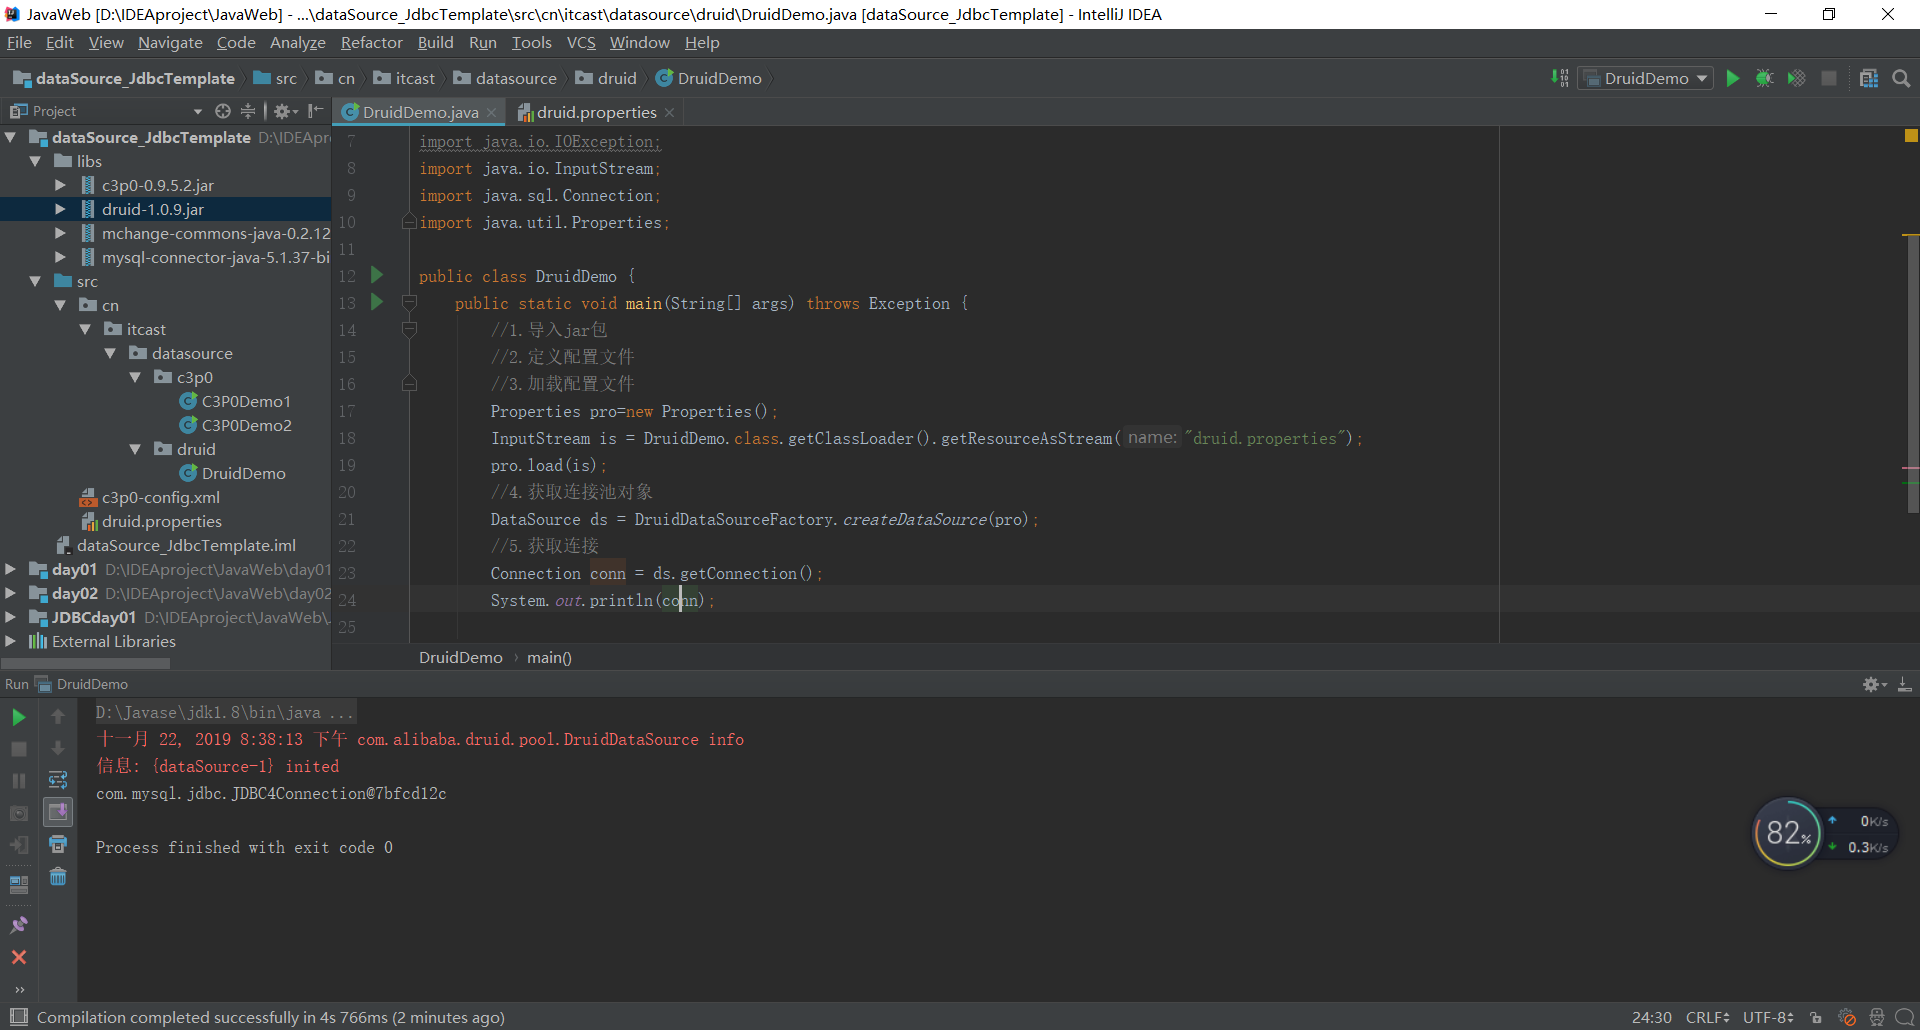The width and height of the screenshot is (1920, 1030).
Task: Open the VCS menu
Action: (581, 42)
